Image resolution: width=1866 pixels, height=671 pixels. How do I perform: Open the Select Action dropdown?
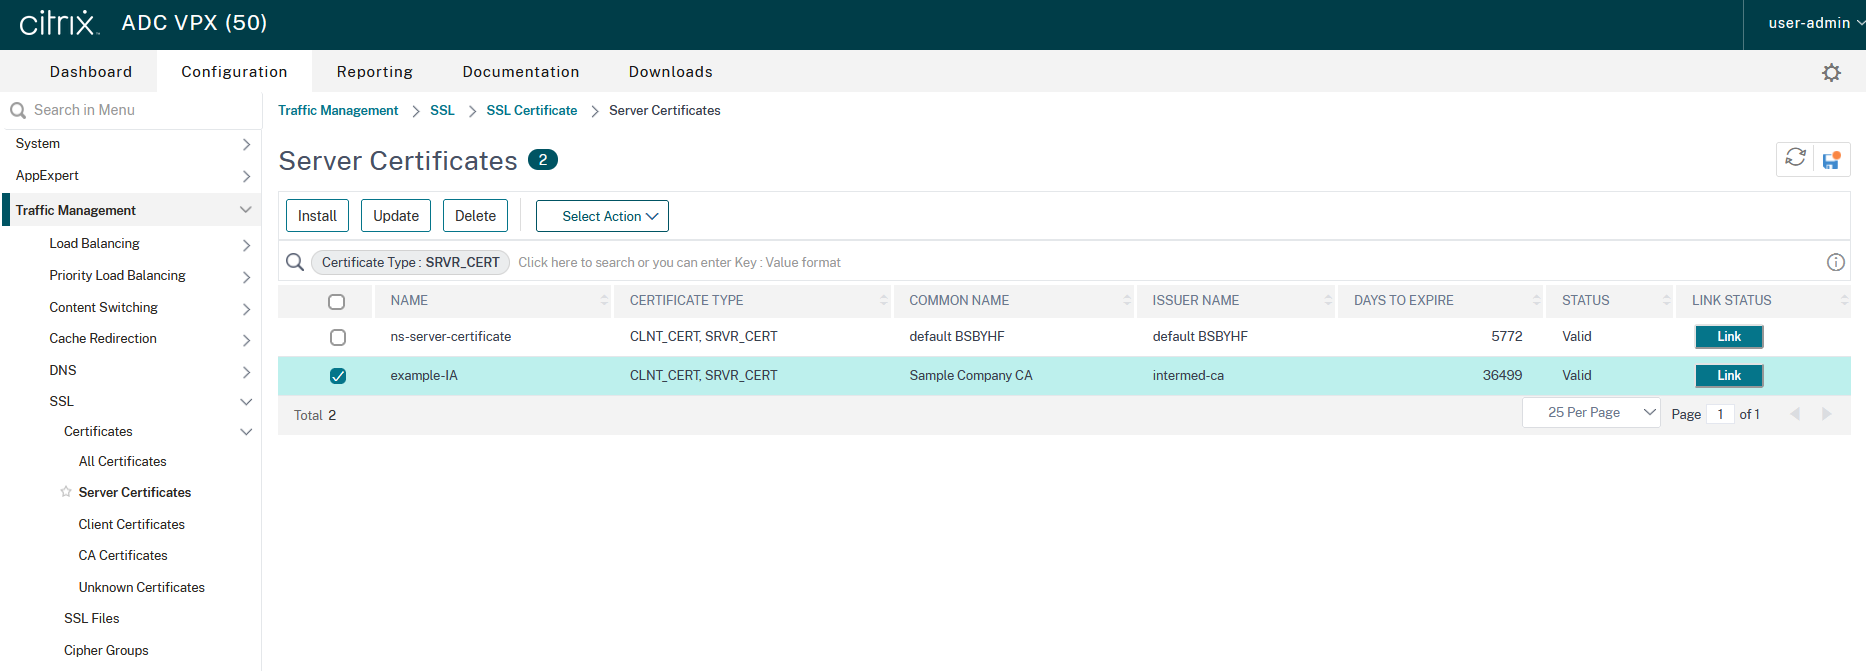click(602, 216)
